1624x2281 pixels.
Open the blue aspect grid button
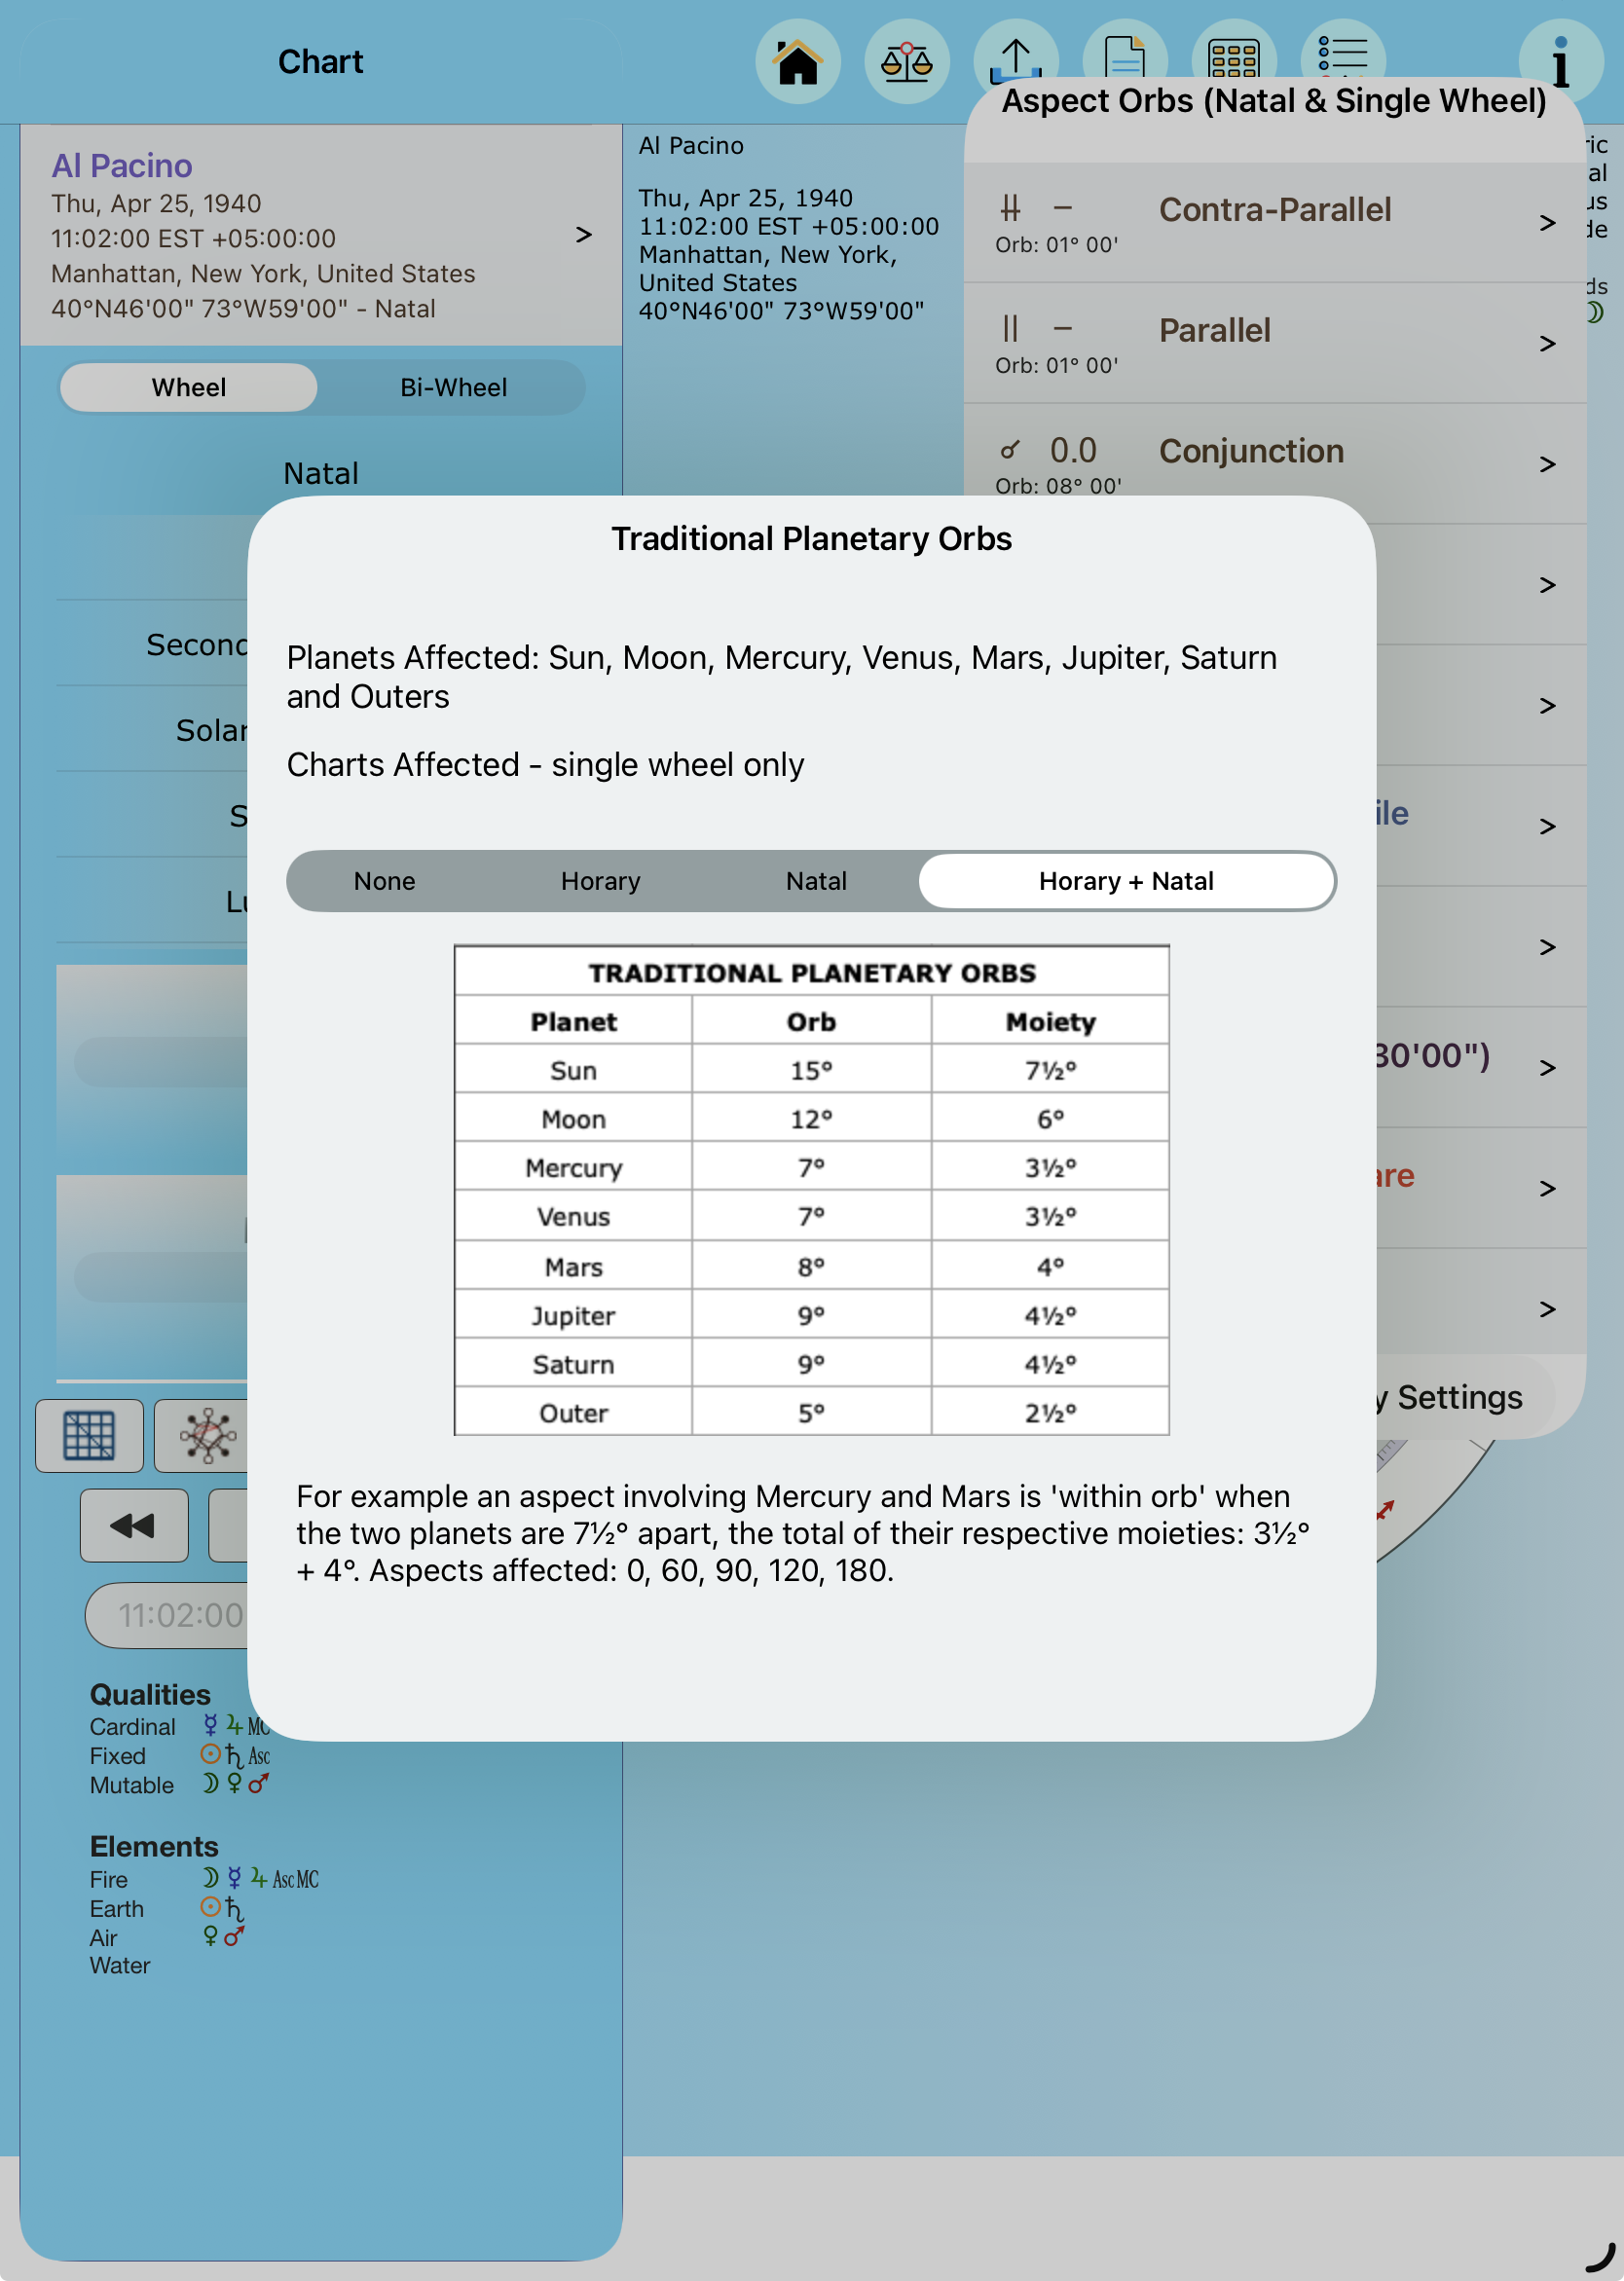(89, 1436)
